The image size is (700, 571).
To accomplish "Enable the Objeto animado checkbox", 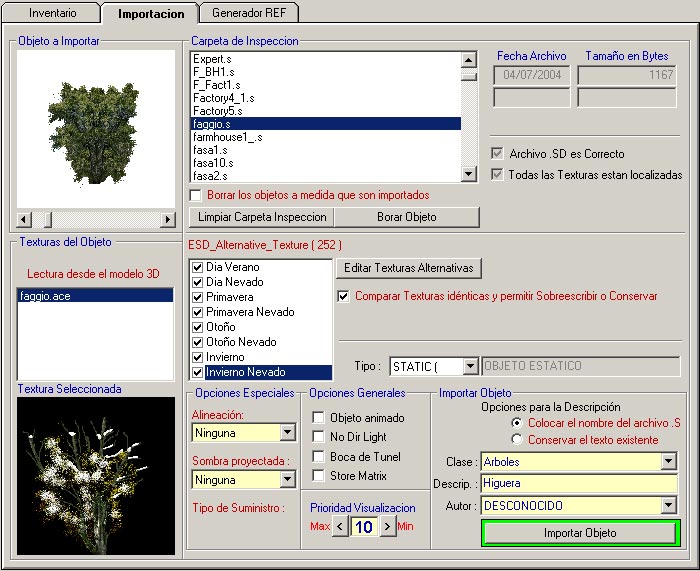I will pos(319,418).
